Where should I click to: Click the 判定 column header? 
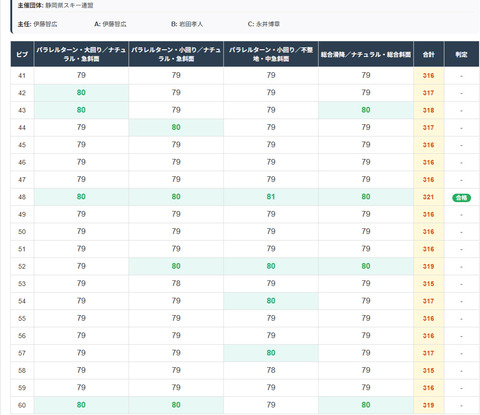click(462, 54)
